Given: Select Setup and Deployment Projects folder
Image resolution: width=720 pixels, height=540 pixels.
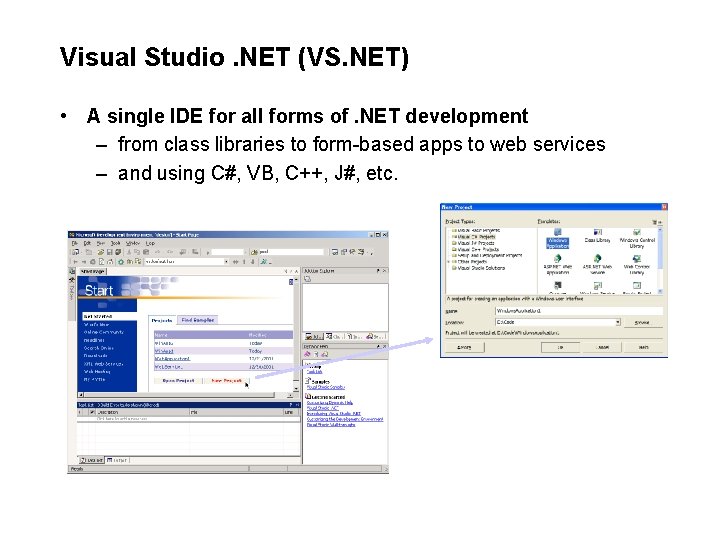Looking at the screenshot, I should [487, 255].
